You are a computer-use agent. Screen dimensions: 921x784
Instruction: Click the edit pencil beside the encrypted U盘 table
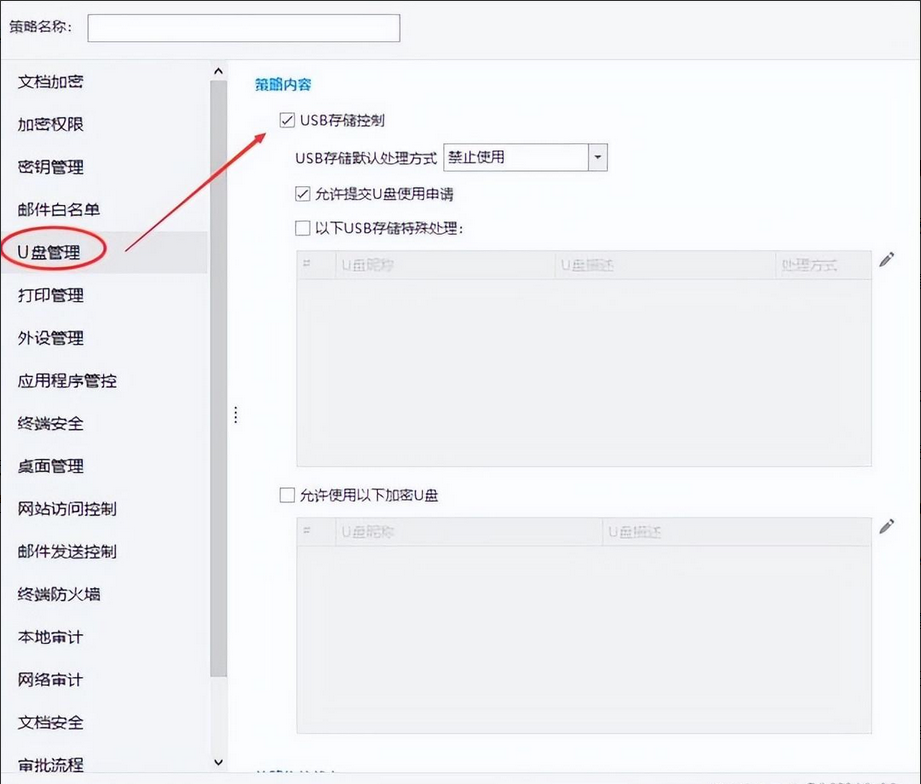coord(887,526)
